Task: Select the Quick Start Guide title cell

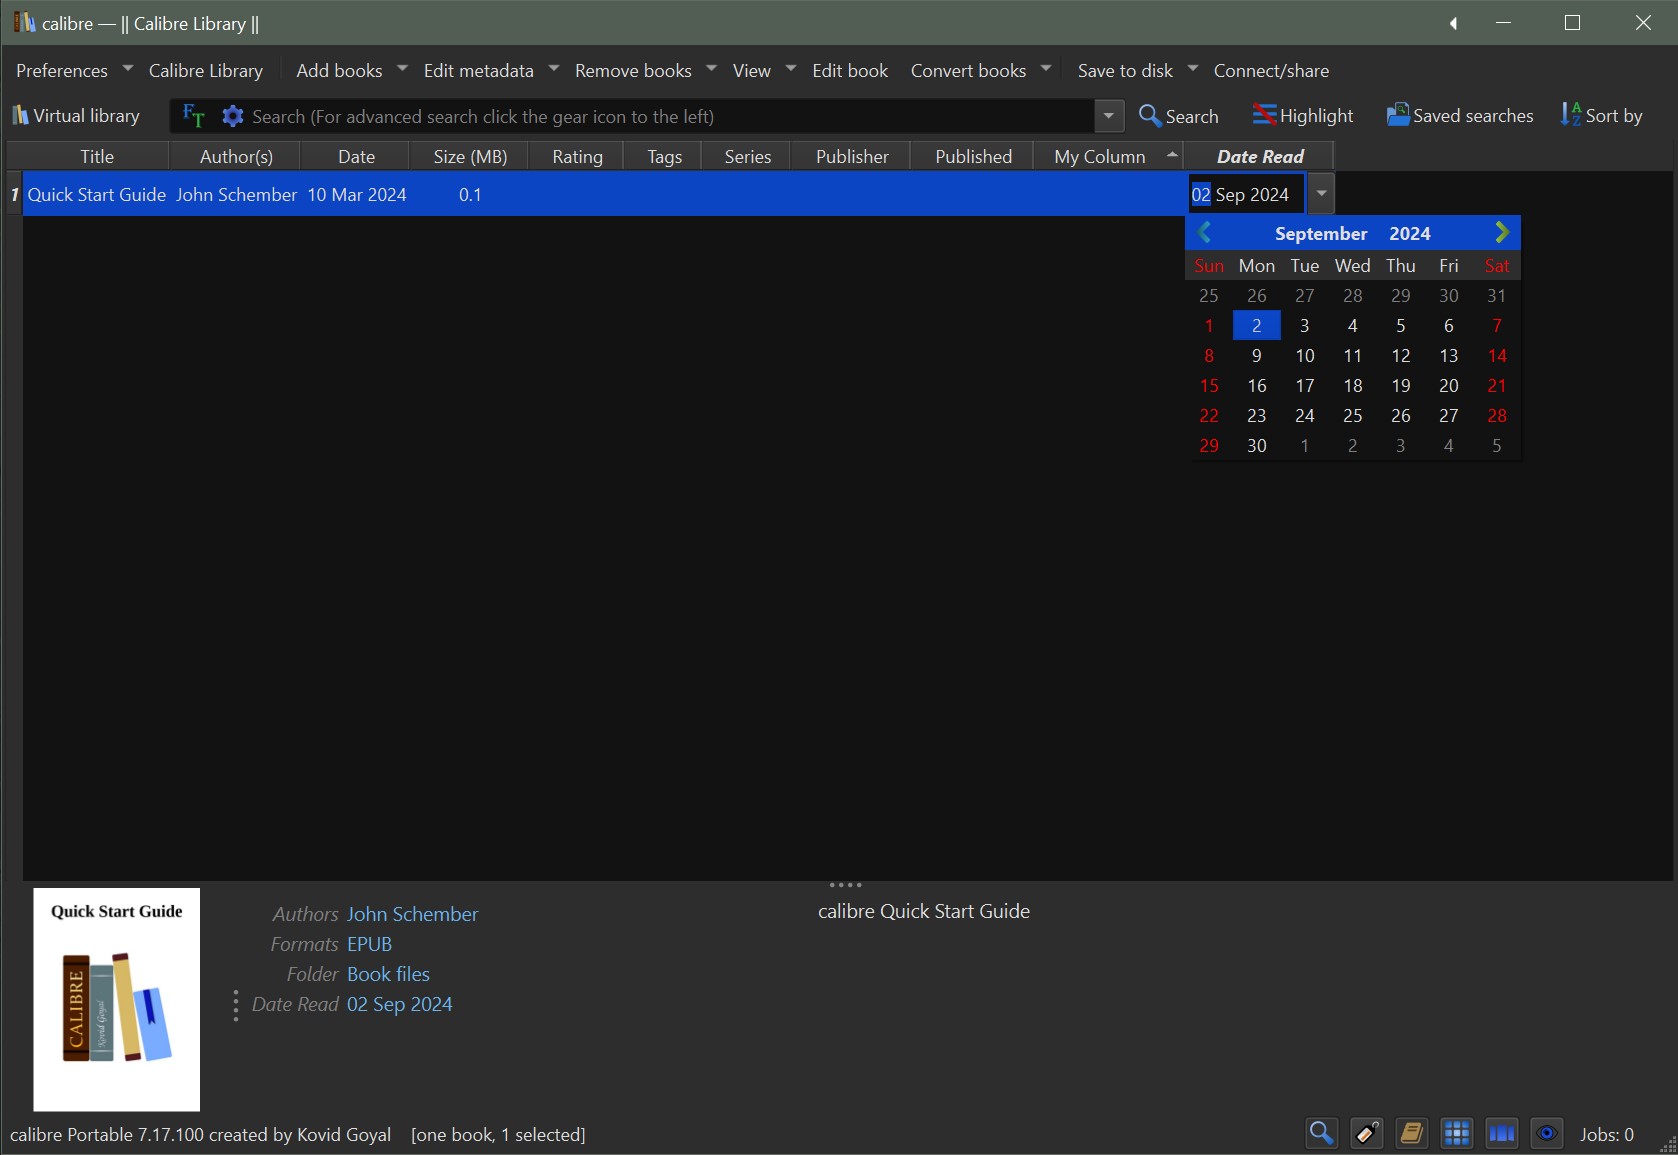Action: 96,195
